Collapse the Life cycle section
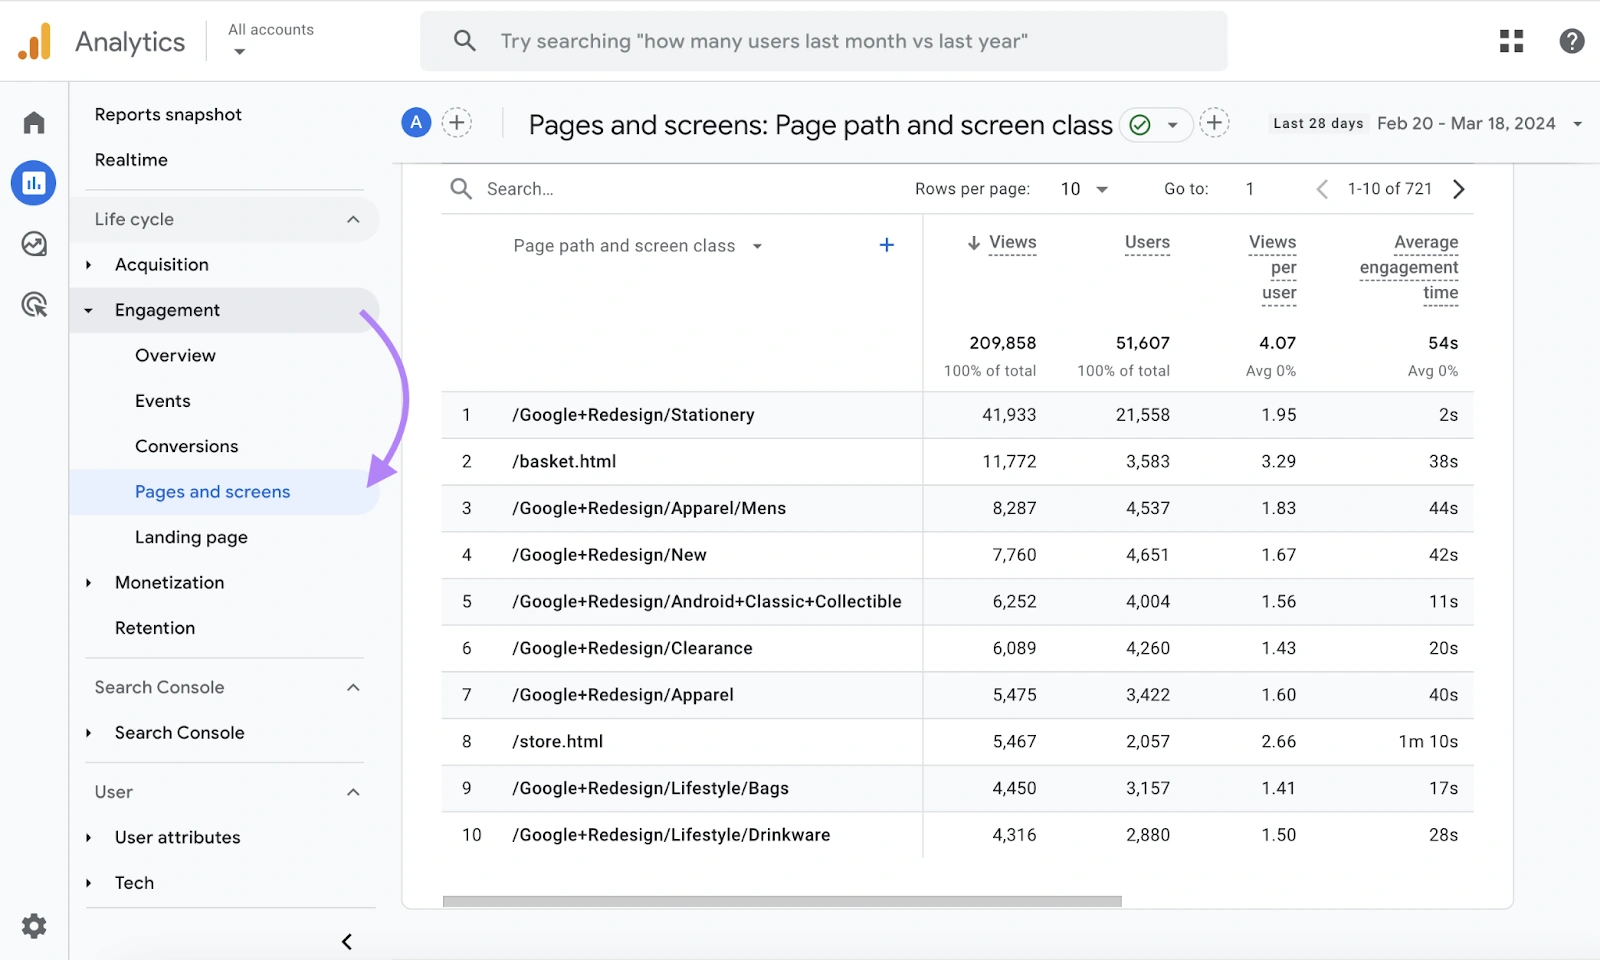 tap(353, 219)
